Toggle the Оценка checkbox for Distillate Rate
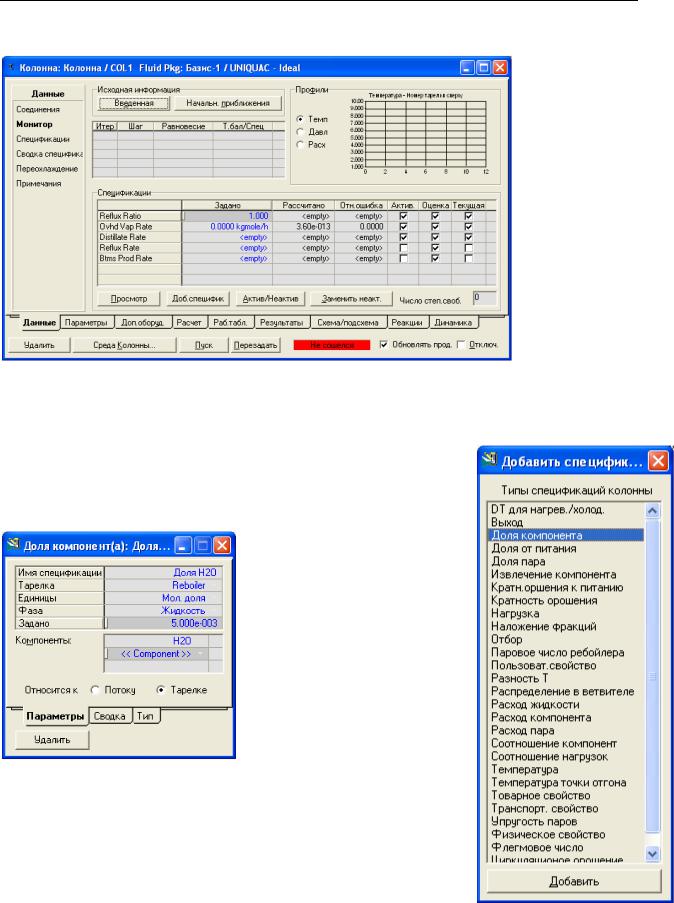Image resolution: width=674 pixels, height=903 pixels. tap(435, 237)
